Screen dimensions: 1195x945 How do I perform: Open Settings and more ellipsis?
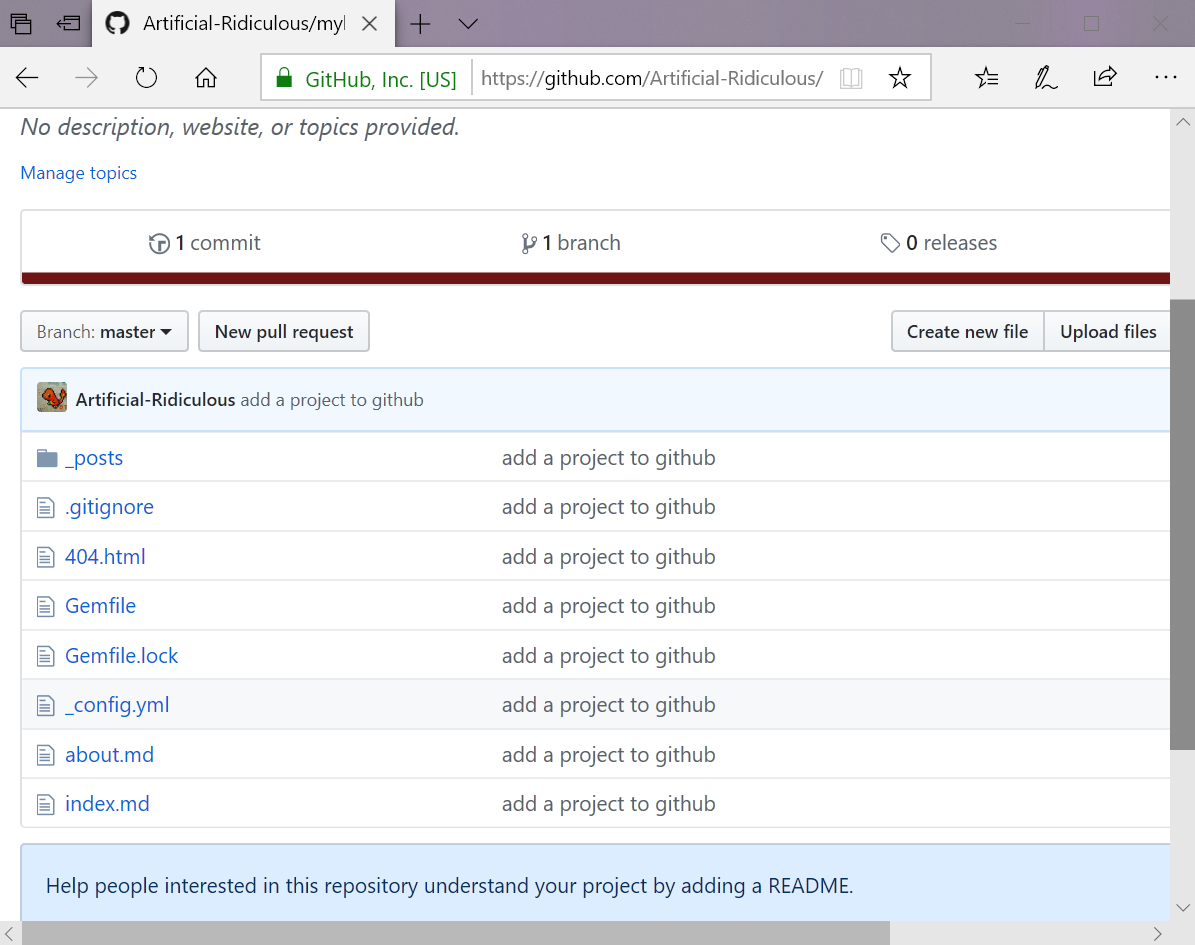[x=1165, y=77]
